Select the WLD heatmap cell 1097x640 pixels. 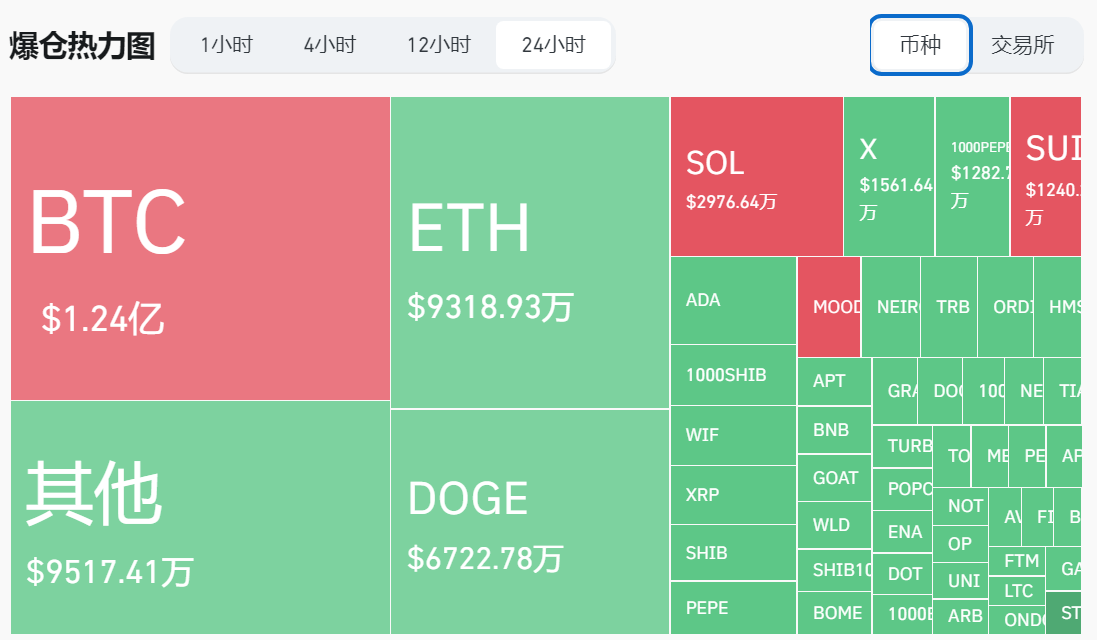tap(834, 525)
